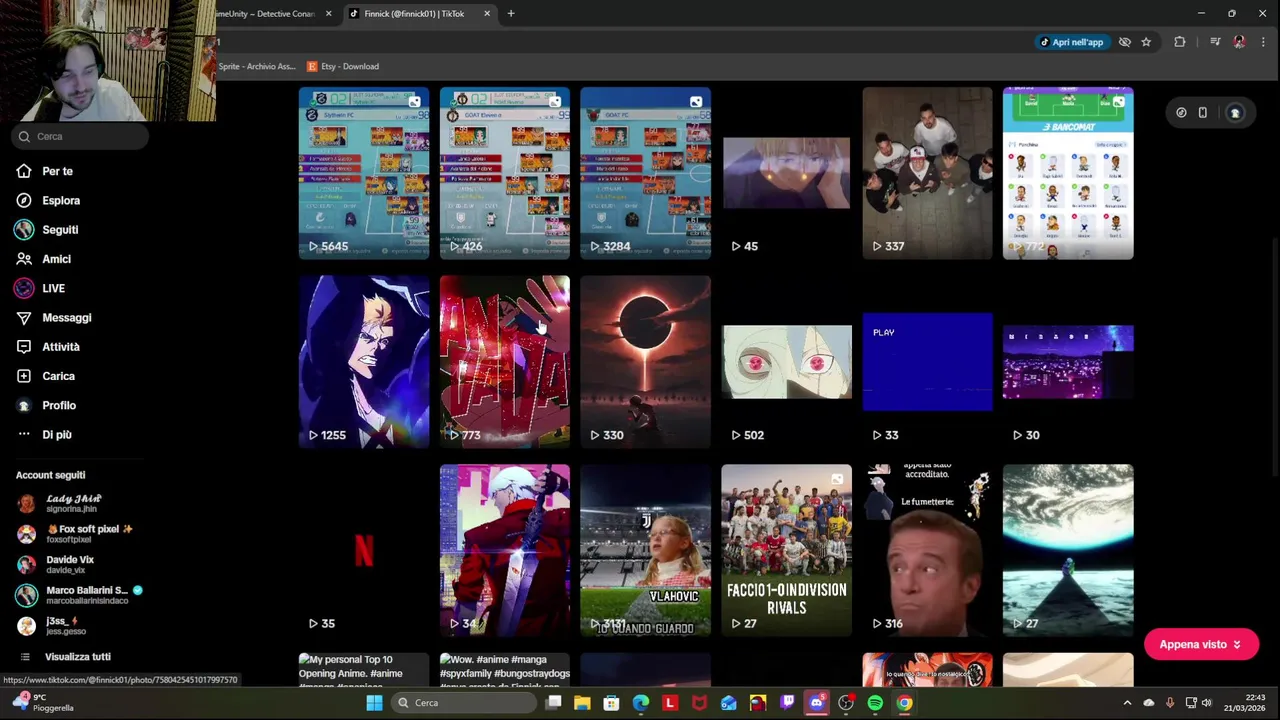Open the video with 45 views
Image resolution: width=1280 pixels, height=720 pixels.
click(x=787, y=173)
